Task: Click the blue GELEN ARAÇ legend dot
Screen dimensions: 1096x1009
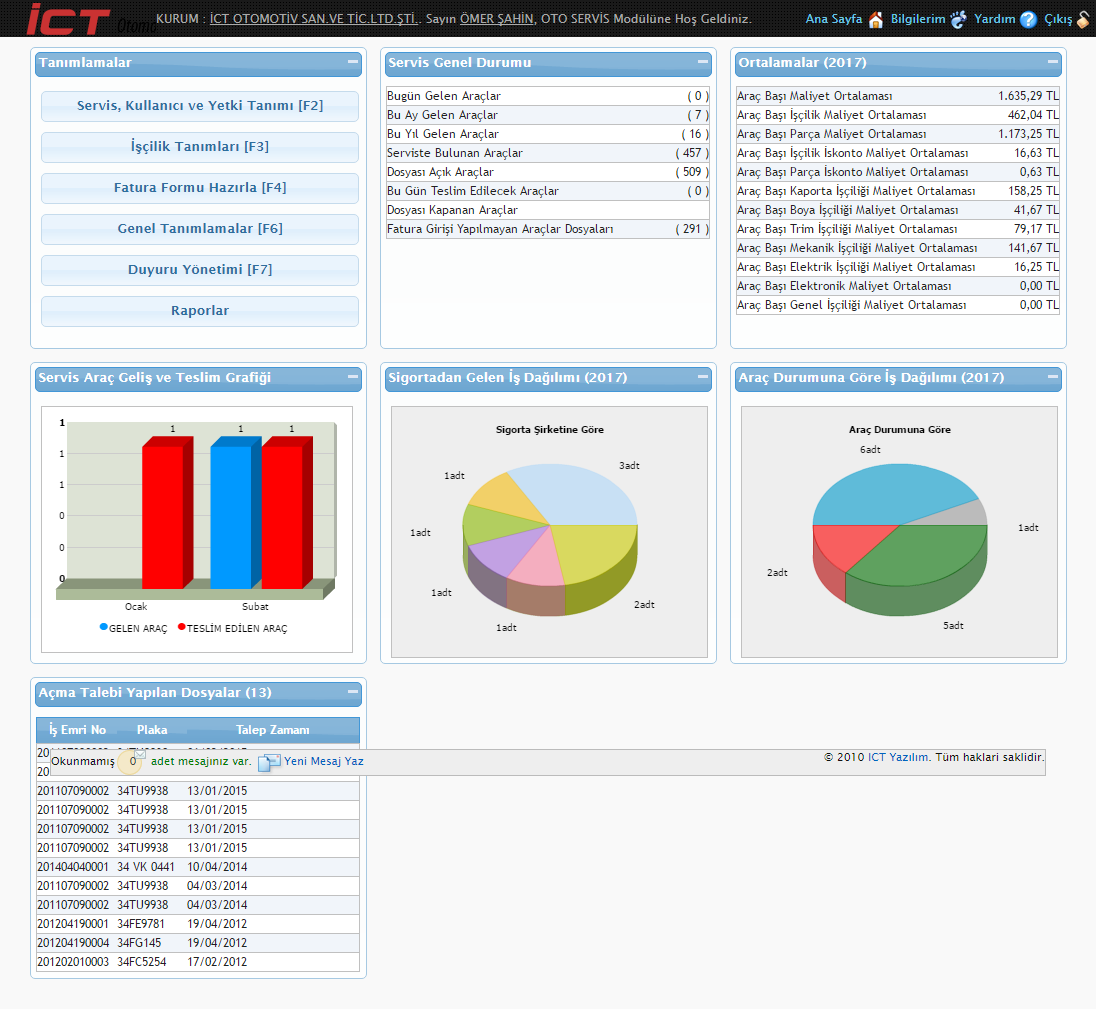Action: pos(103,627)
